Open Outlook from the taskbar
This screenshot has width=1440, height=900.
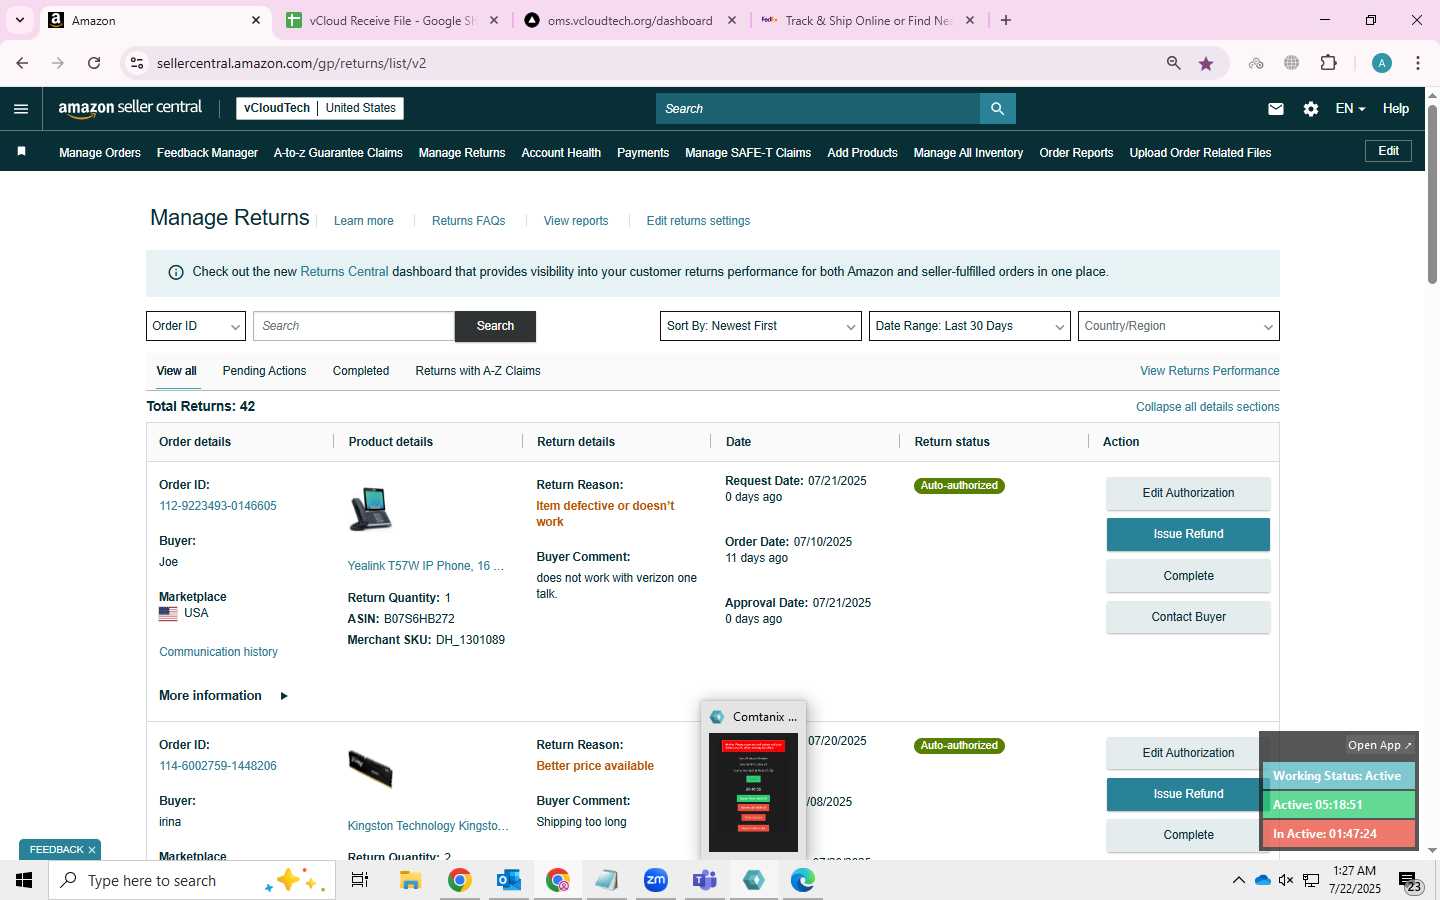pos(509,880)
